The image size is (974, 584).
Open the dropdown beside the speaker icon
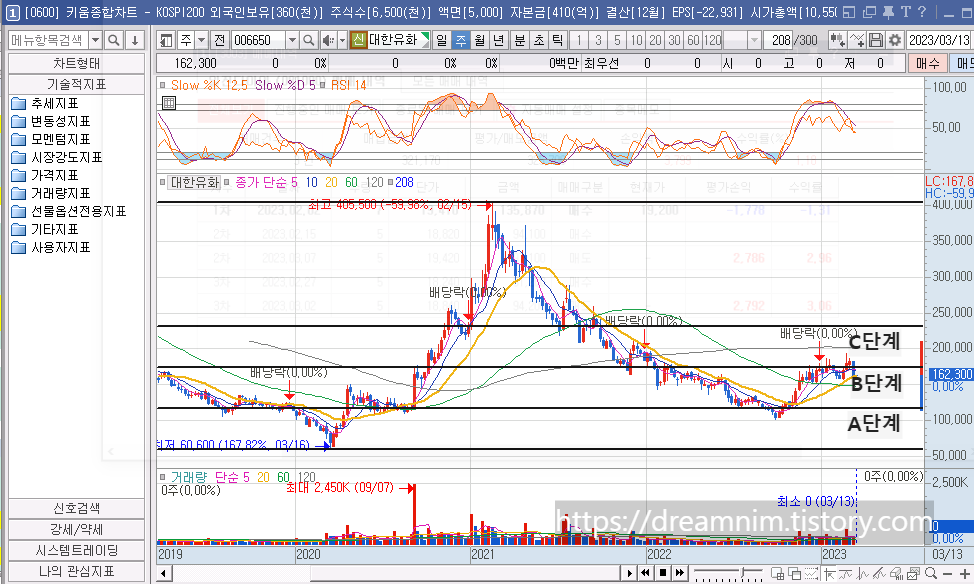[x=342, y=40]
